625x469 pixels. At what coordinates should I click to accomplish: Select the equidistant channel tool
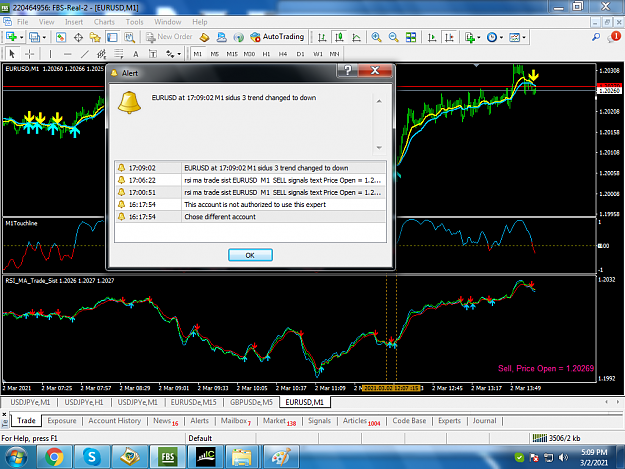(x=102, y=54)
